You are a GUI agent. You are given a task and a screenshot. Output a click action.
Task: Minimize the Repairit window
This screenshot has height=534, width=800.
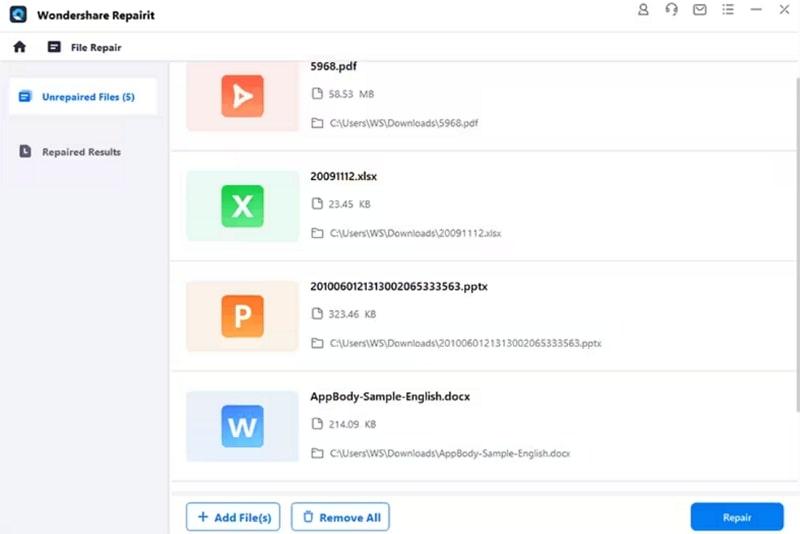point(756,10)
